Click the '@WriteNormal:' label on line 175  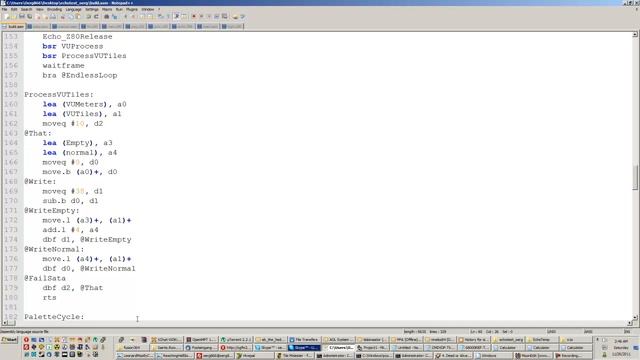[54, 249]
